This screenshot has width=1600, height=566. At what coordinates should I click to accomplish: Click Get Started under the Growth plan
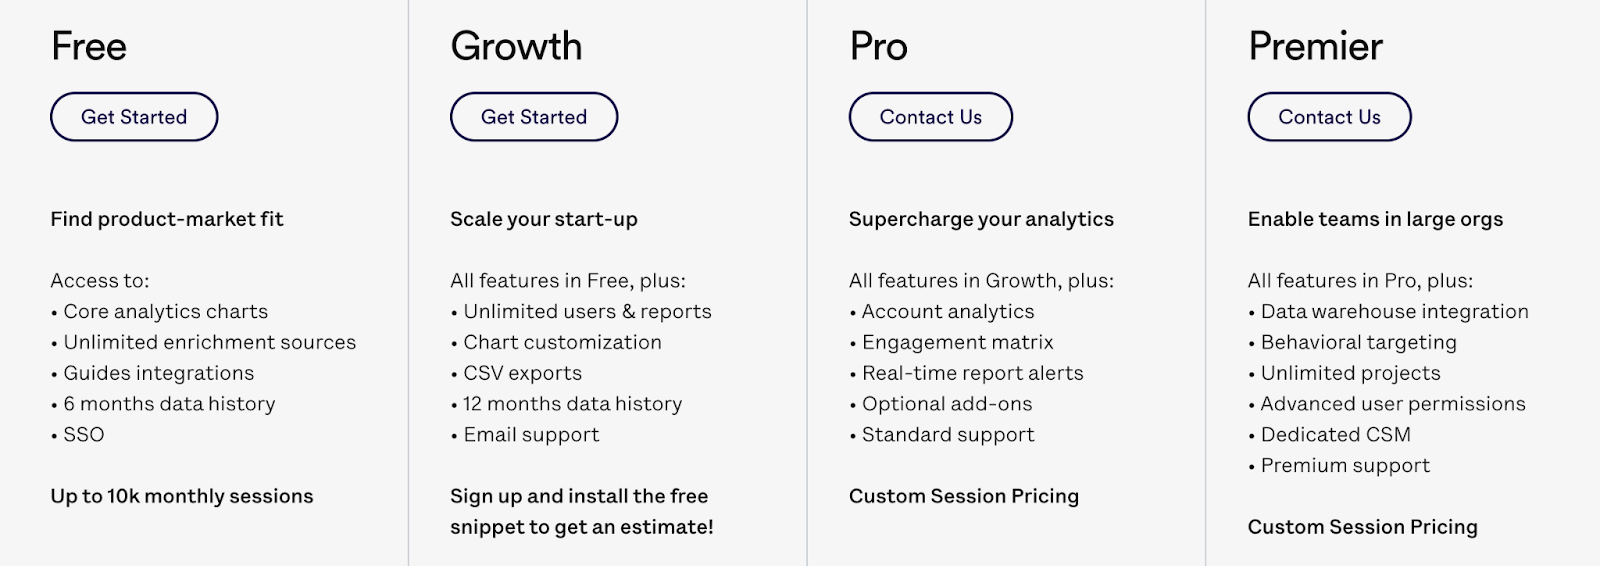click(534, 117)
